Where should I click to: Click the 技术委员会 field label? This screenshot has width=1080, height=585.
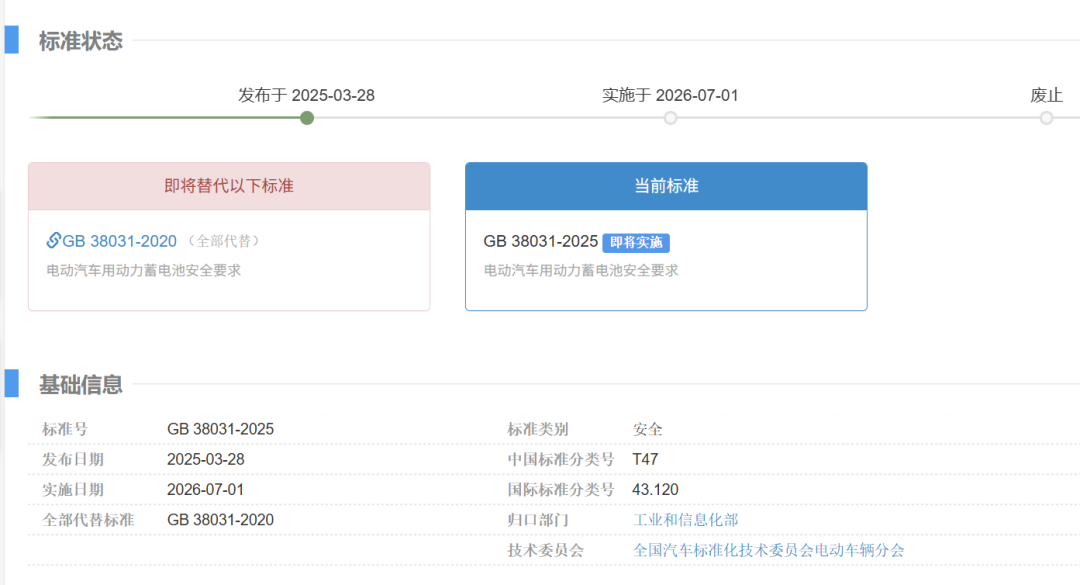point(546,551)
